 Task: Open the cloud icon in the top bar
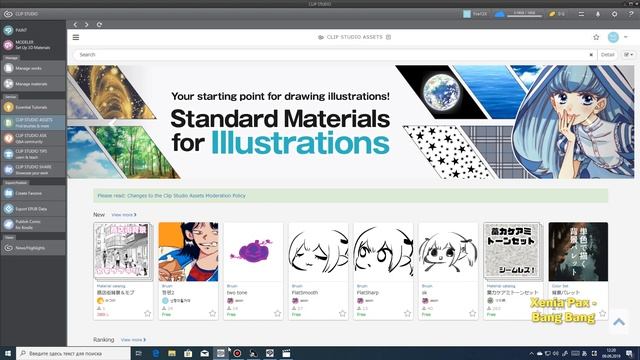click(x=499, y=14)
